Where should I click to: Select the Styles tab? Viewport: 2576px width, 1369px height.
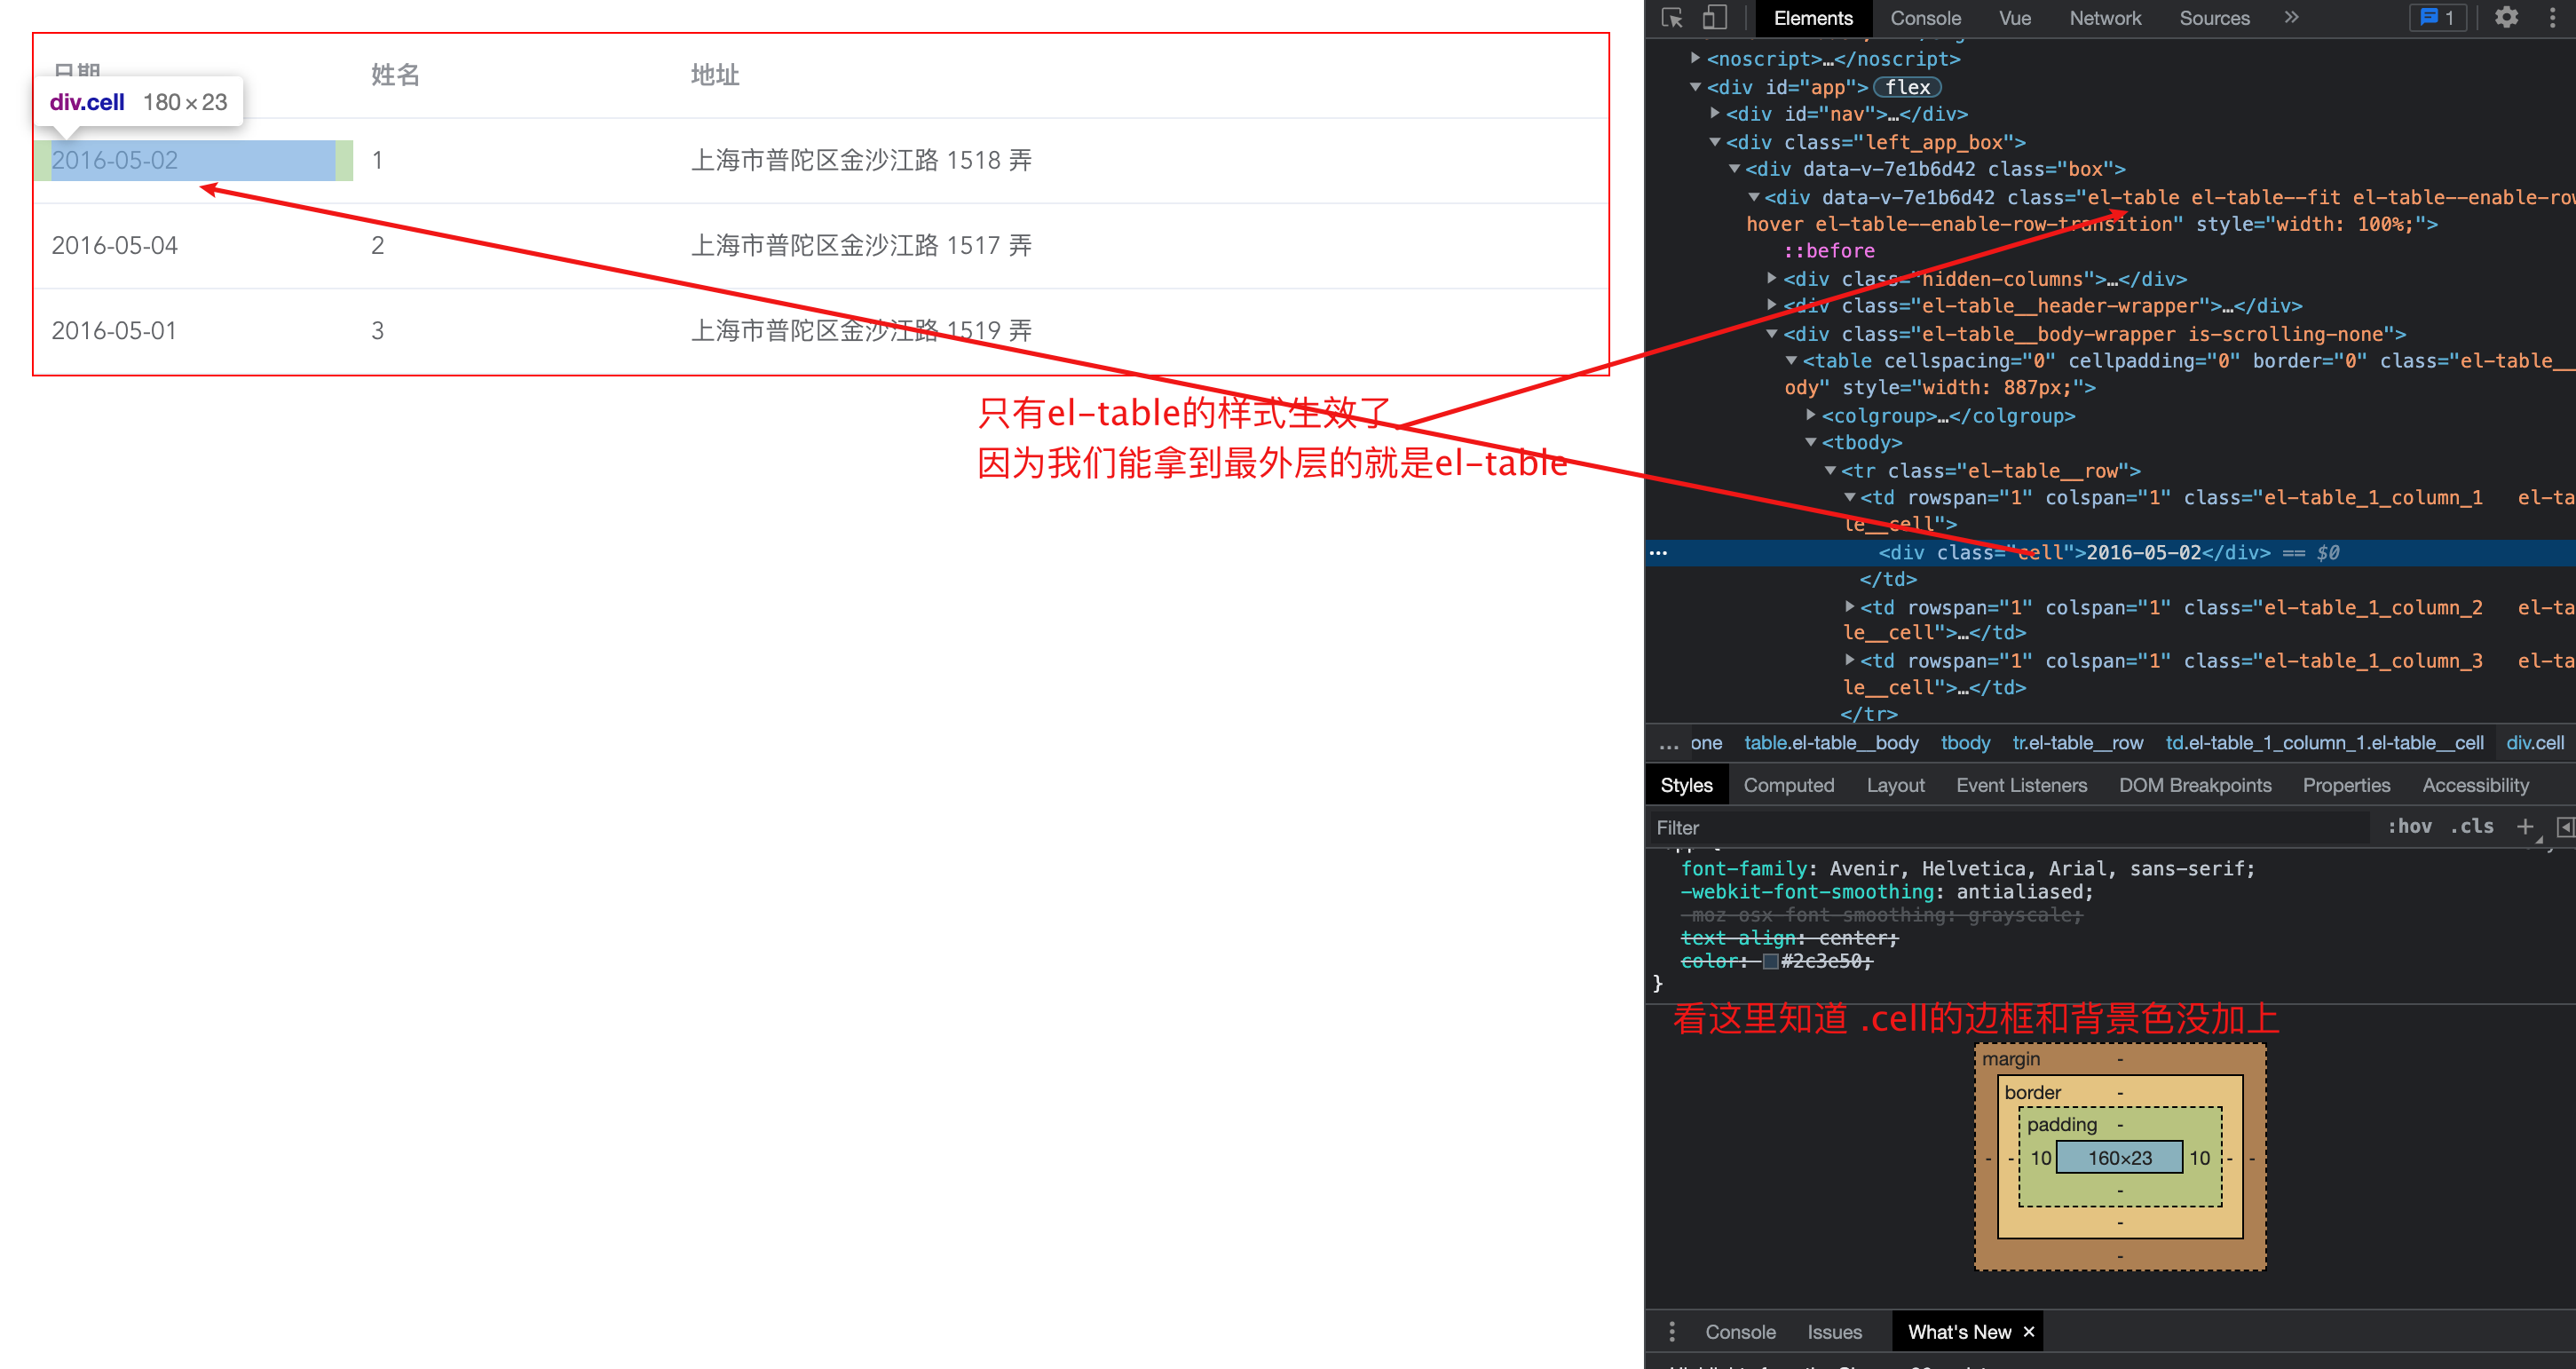point(1686,785)
